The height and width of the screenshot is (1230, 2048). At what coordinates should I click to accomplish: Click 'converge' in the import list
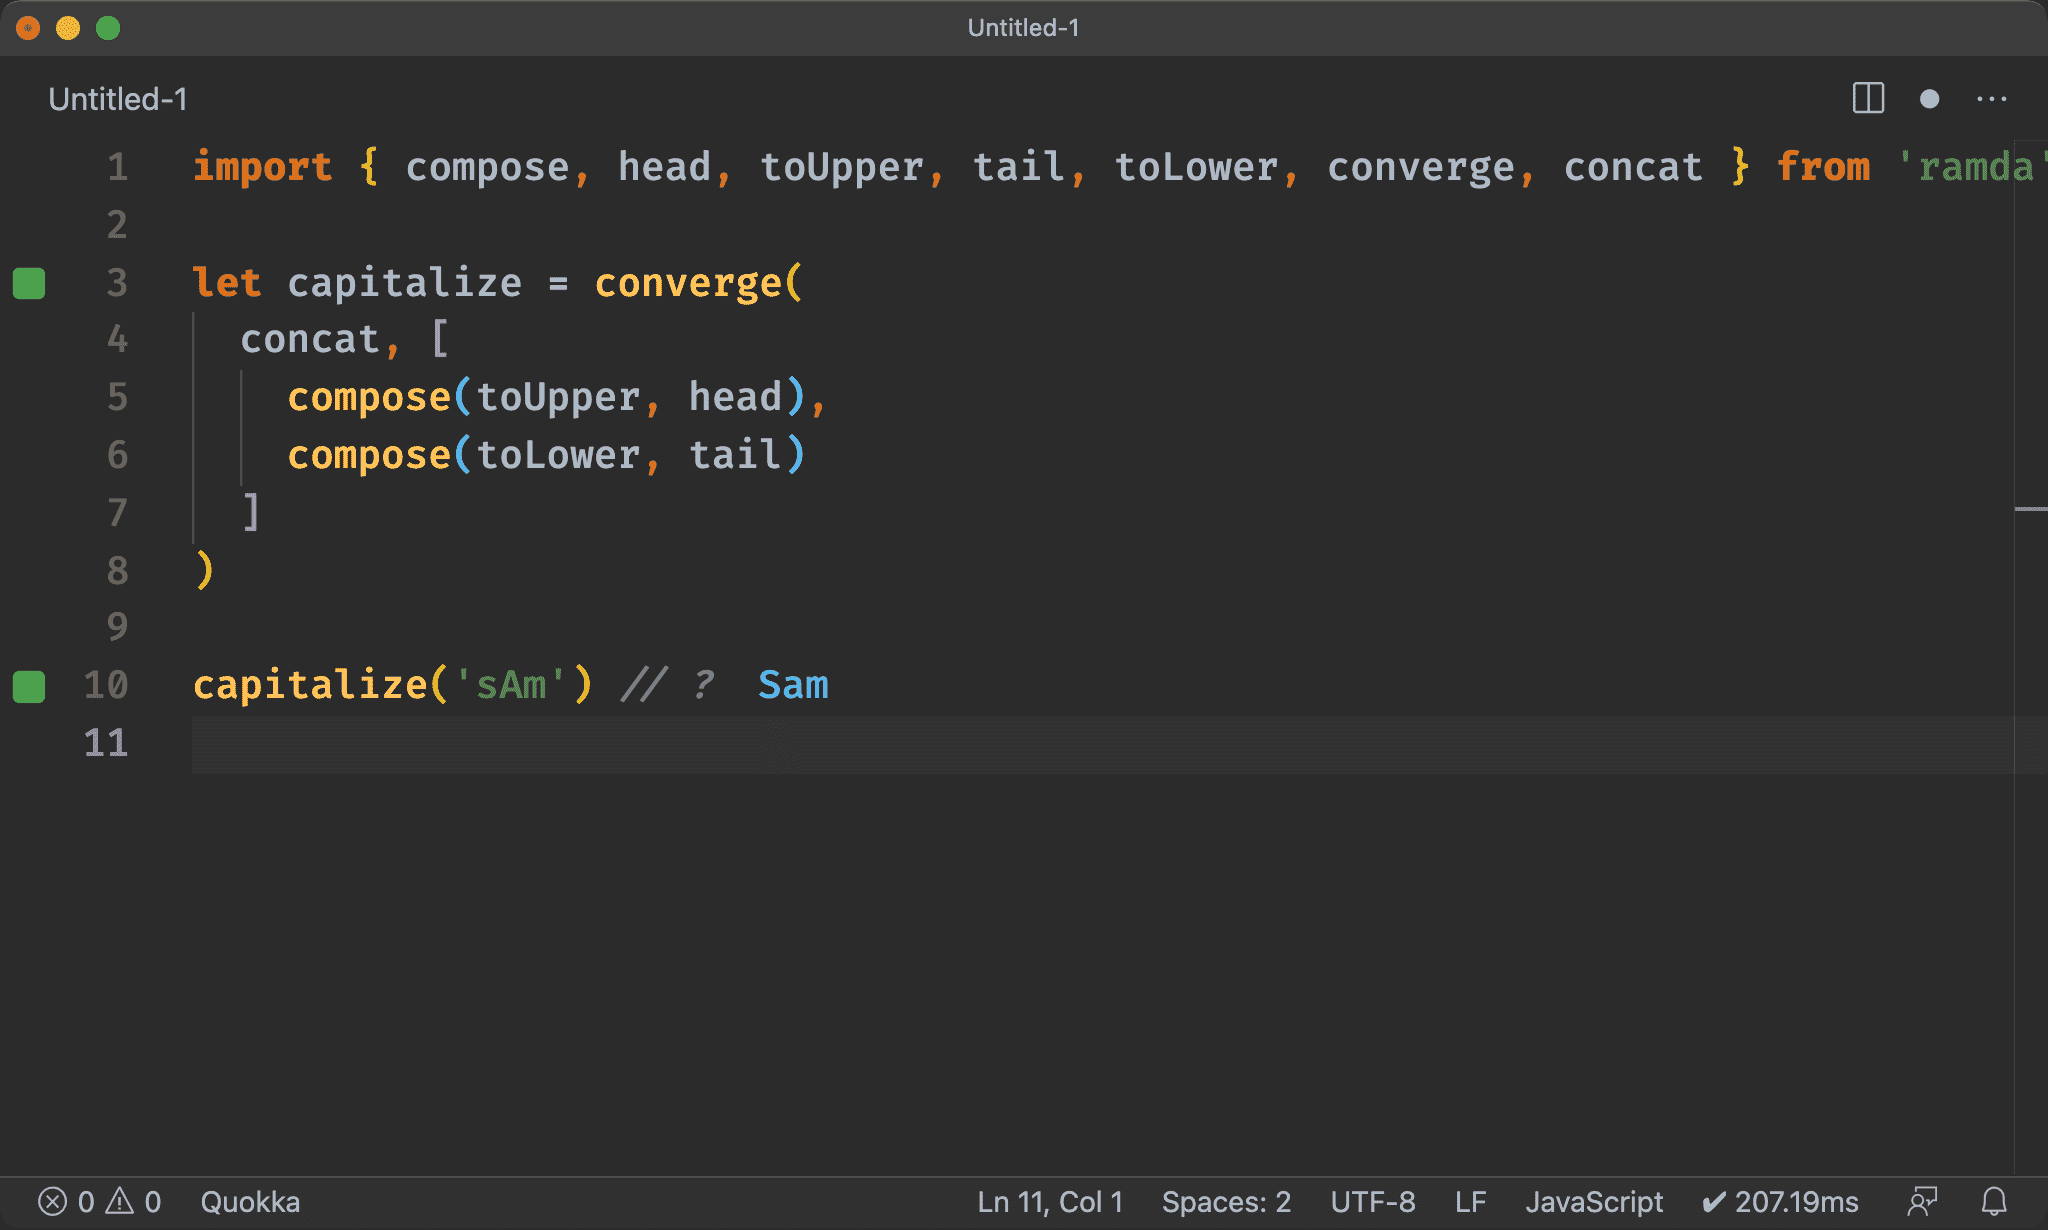click(1420, 167)
